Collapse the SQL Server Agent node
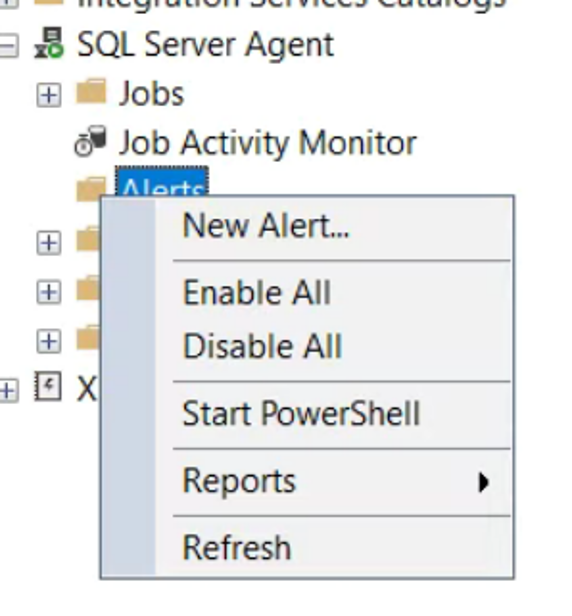 click(x=9, y=46)
